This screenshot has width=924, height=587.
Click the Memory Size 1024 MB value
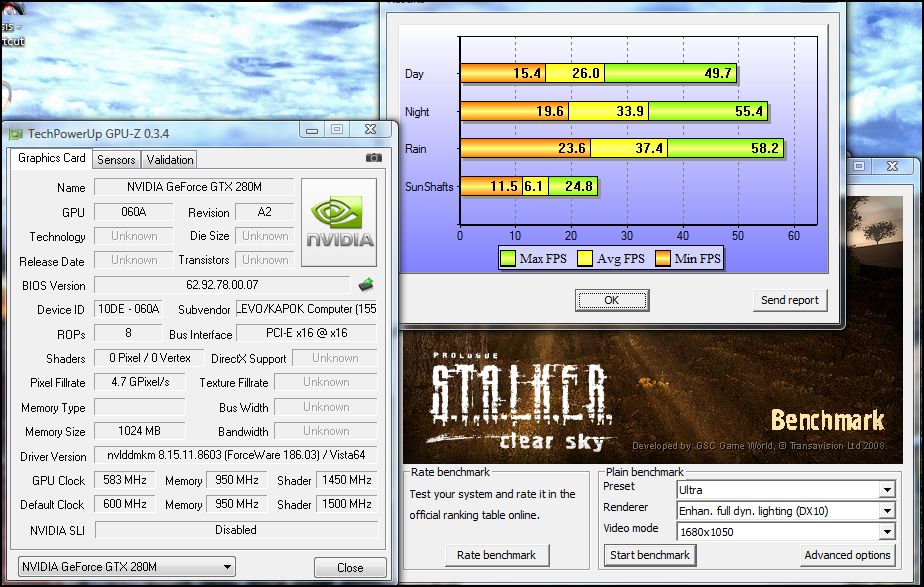140,431
